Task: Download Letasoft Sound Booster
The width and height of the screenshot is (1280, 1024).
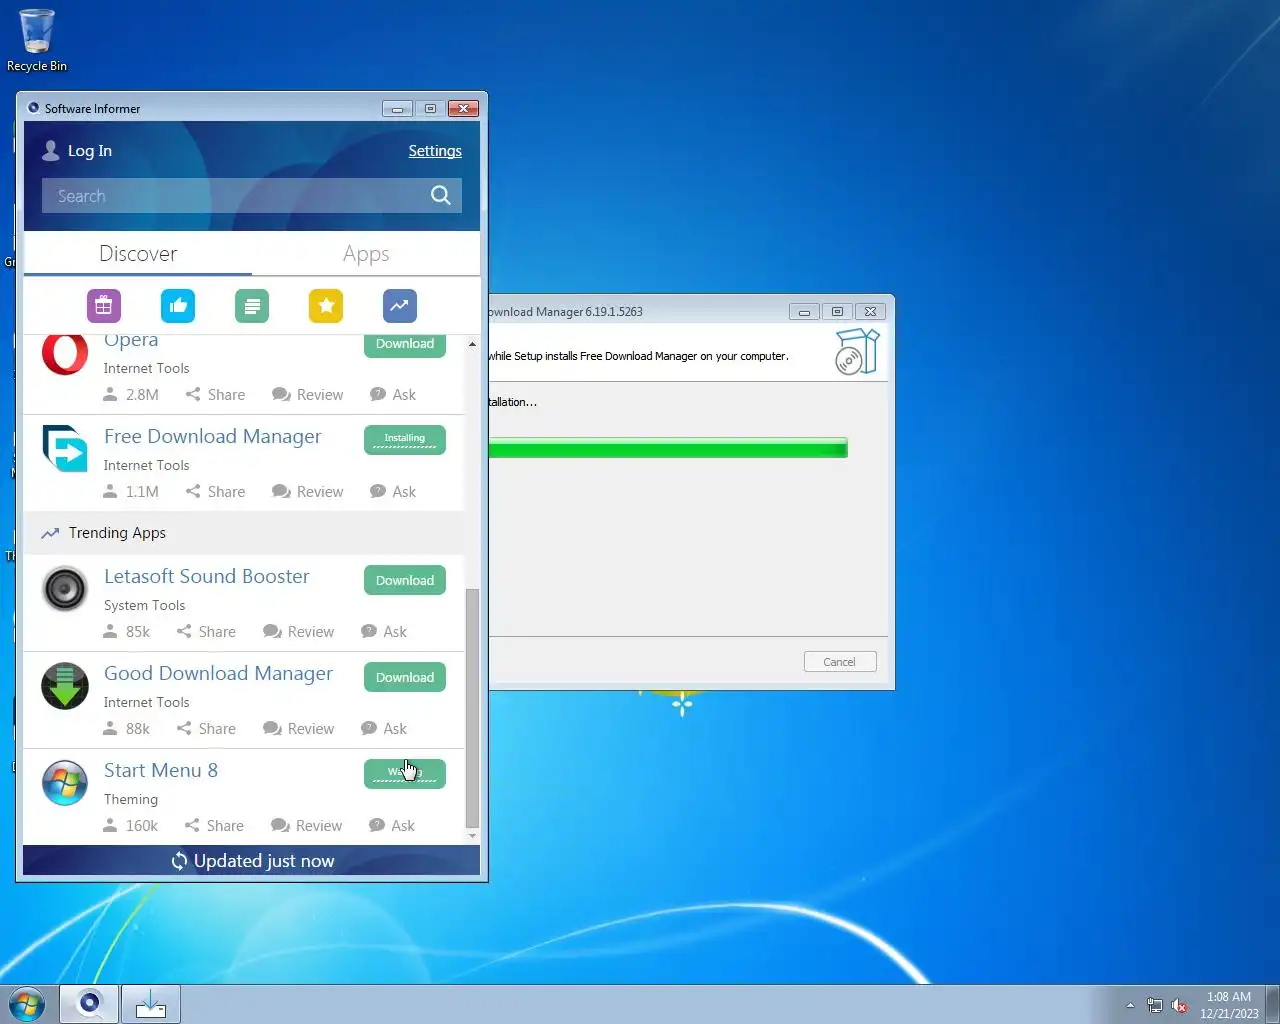Action: (x=405, y=580)
